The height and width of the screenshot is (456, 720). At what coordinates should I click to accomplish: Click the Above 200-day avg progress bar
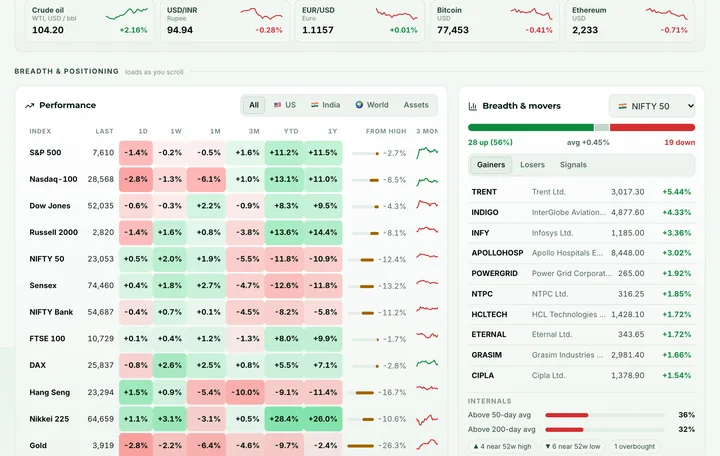[605, 430]
